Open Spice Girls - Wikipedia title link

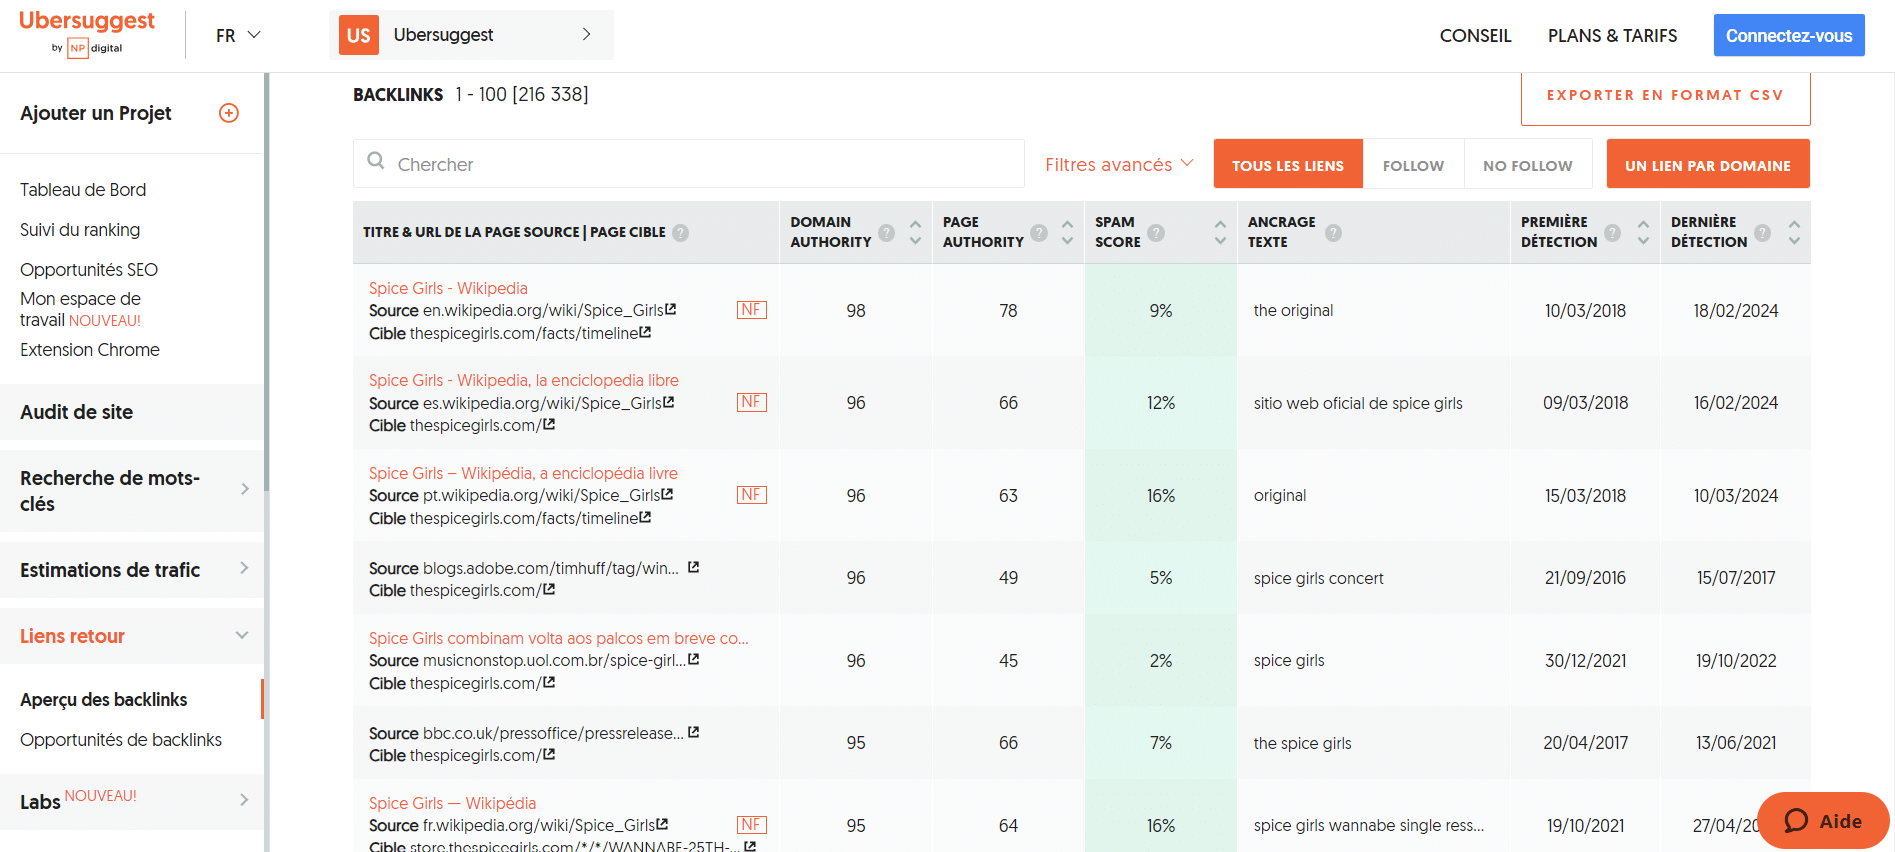[x=448, y=288]
